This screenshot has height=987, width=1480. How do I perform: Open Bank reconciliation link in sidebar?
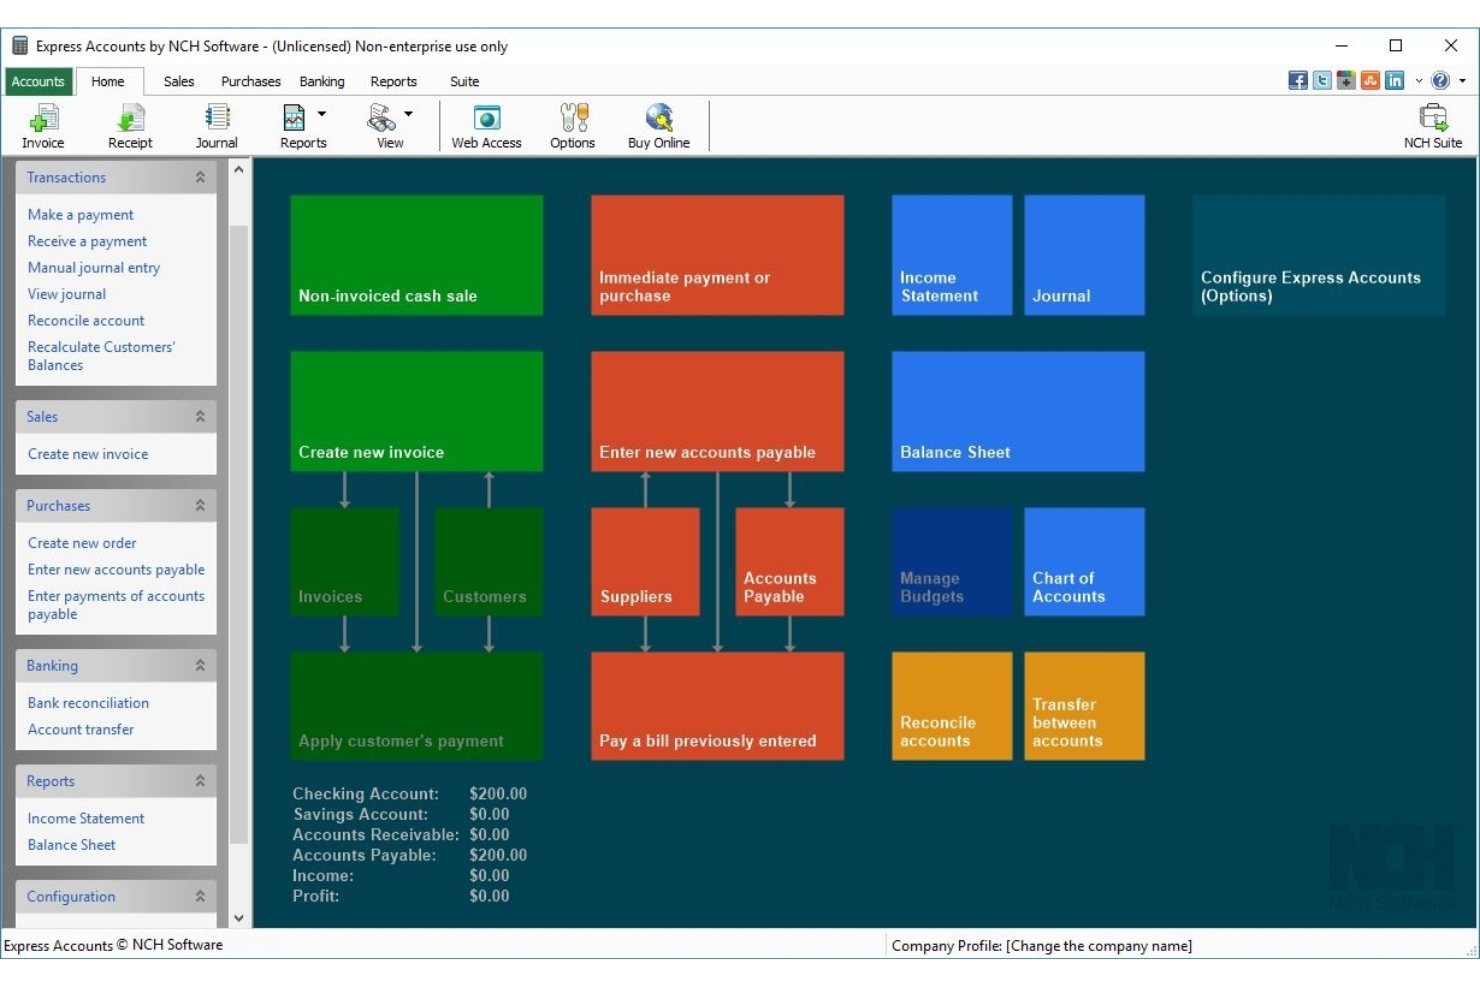coord(88,703)
